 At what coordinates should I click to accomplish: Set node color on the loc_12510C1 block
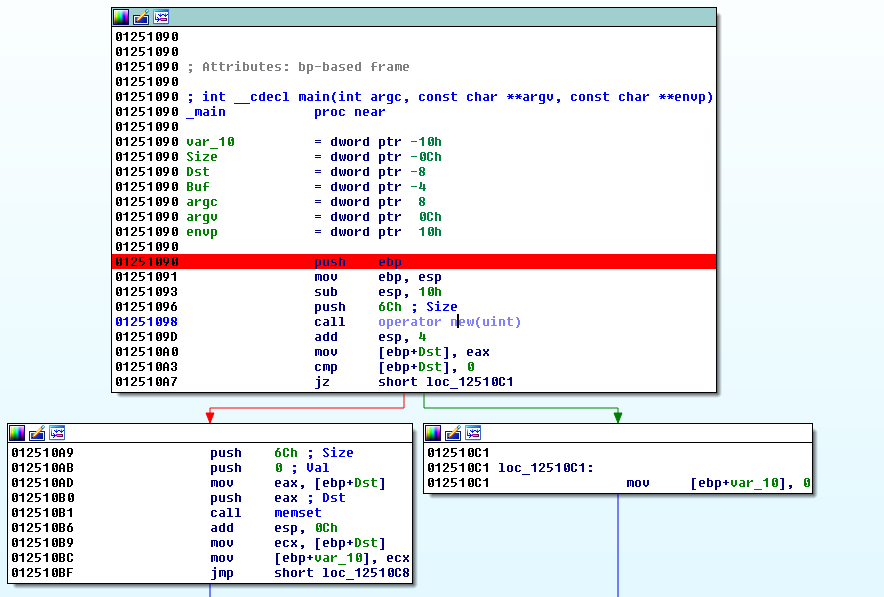[433, 433]
